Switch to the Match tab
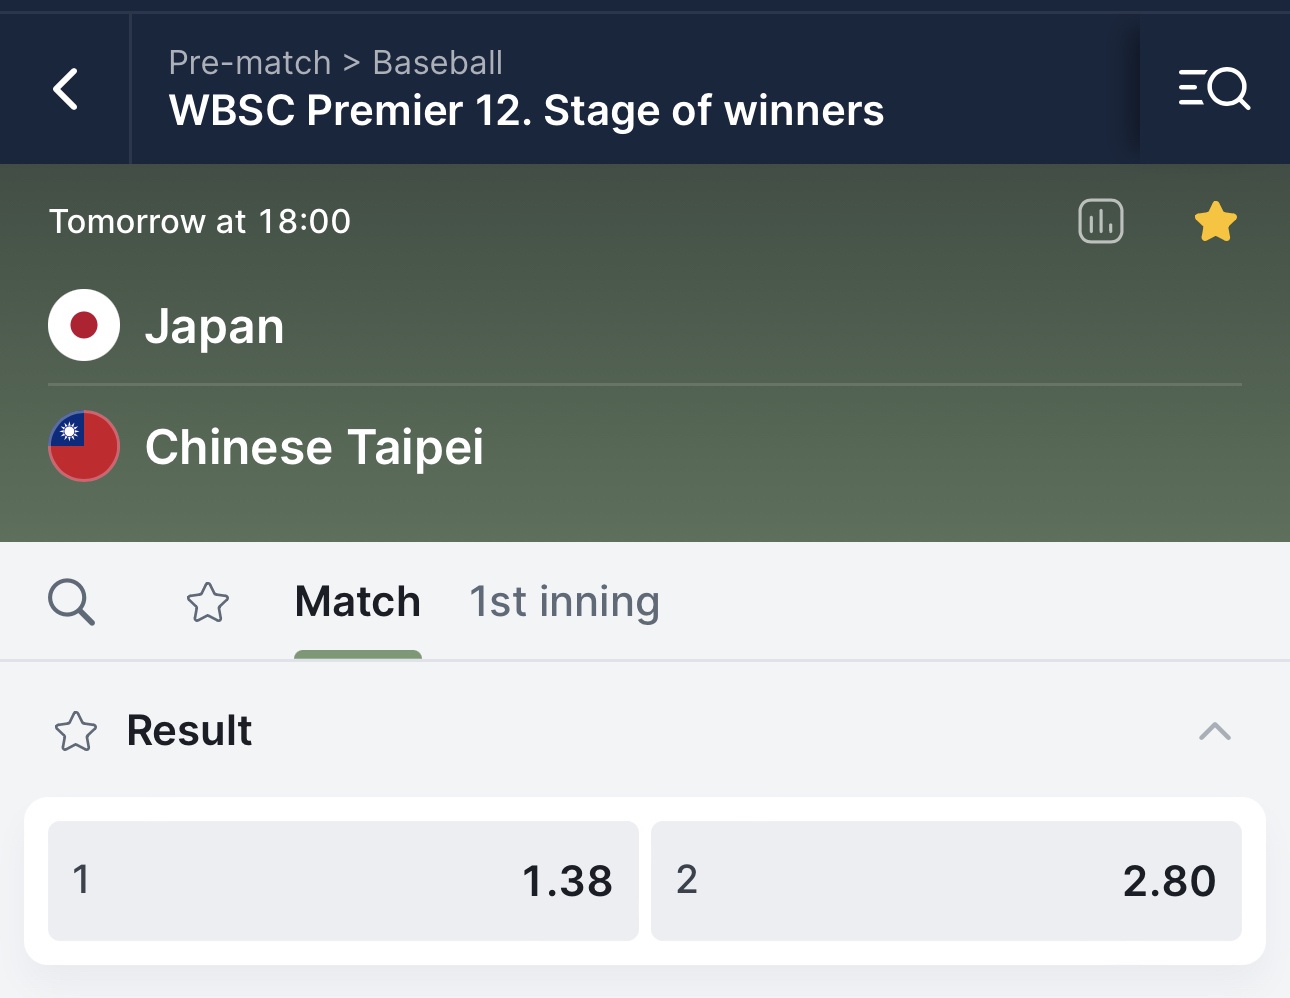1290x998 pixels. [357, 602]
